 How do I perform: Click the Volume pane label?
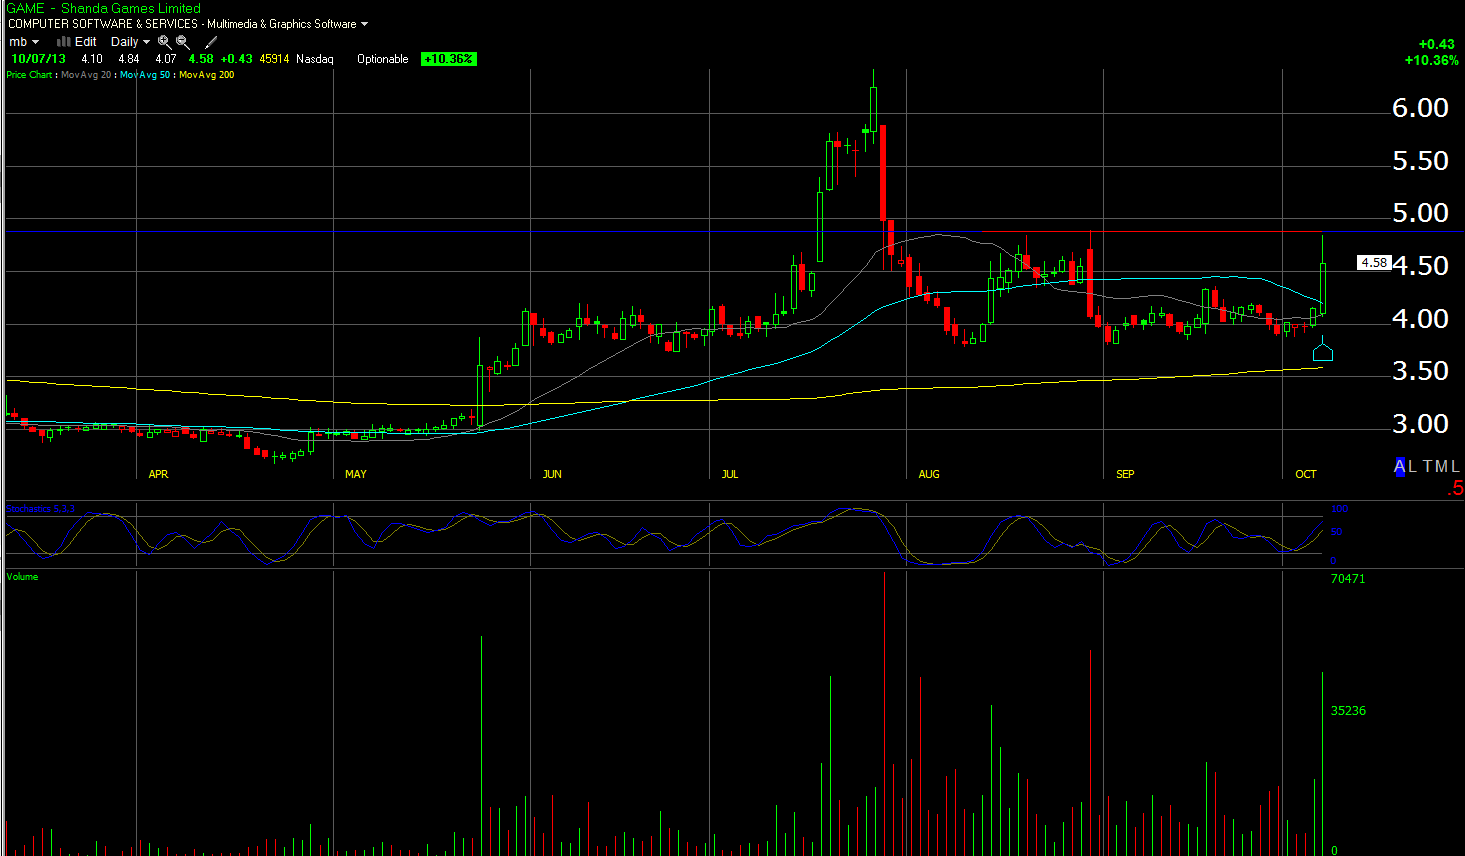(x=22, y=577)
